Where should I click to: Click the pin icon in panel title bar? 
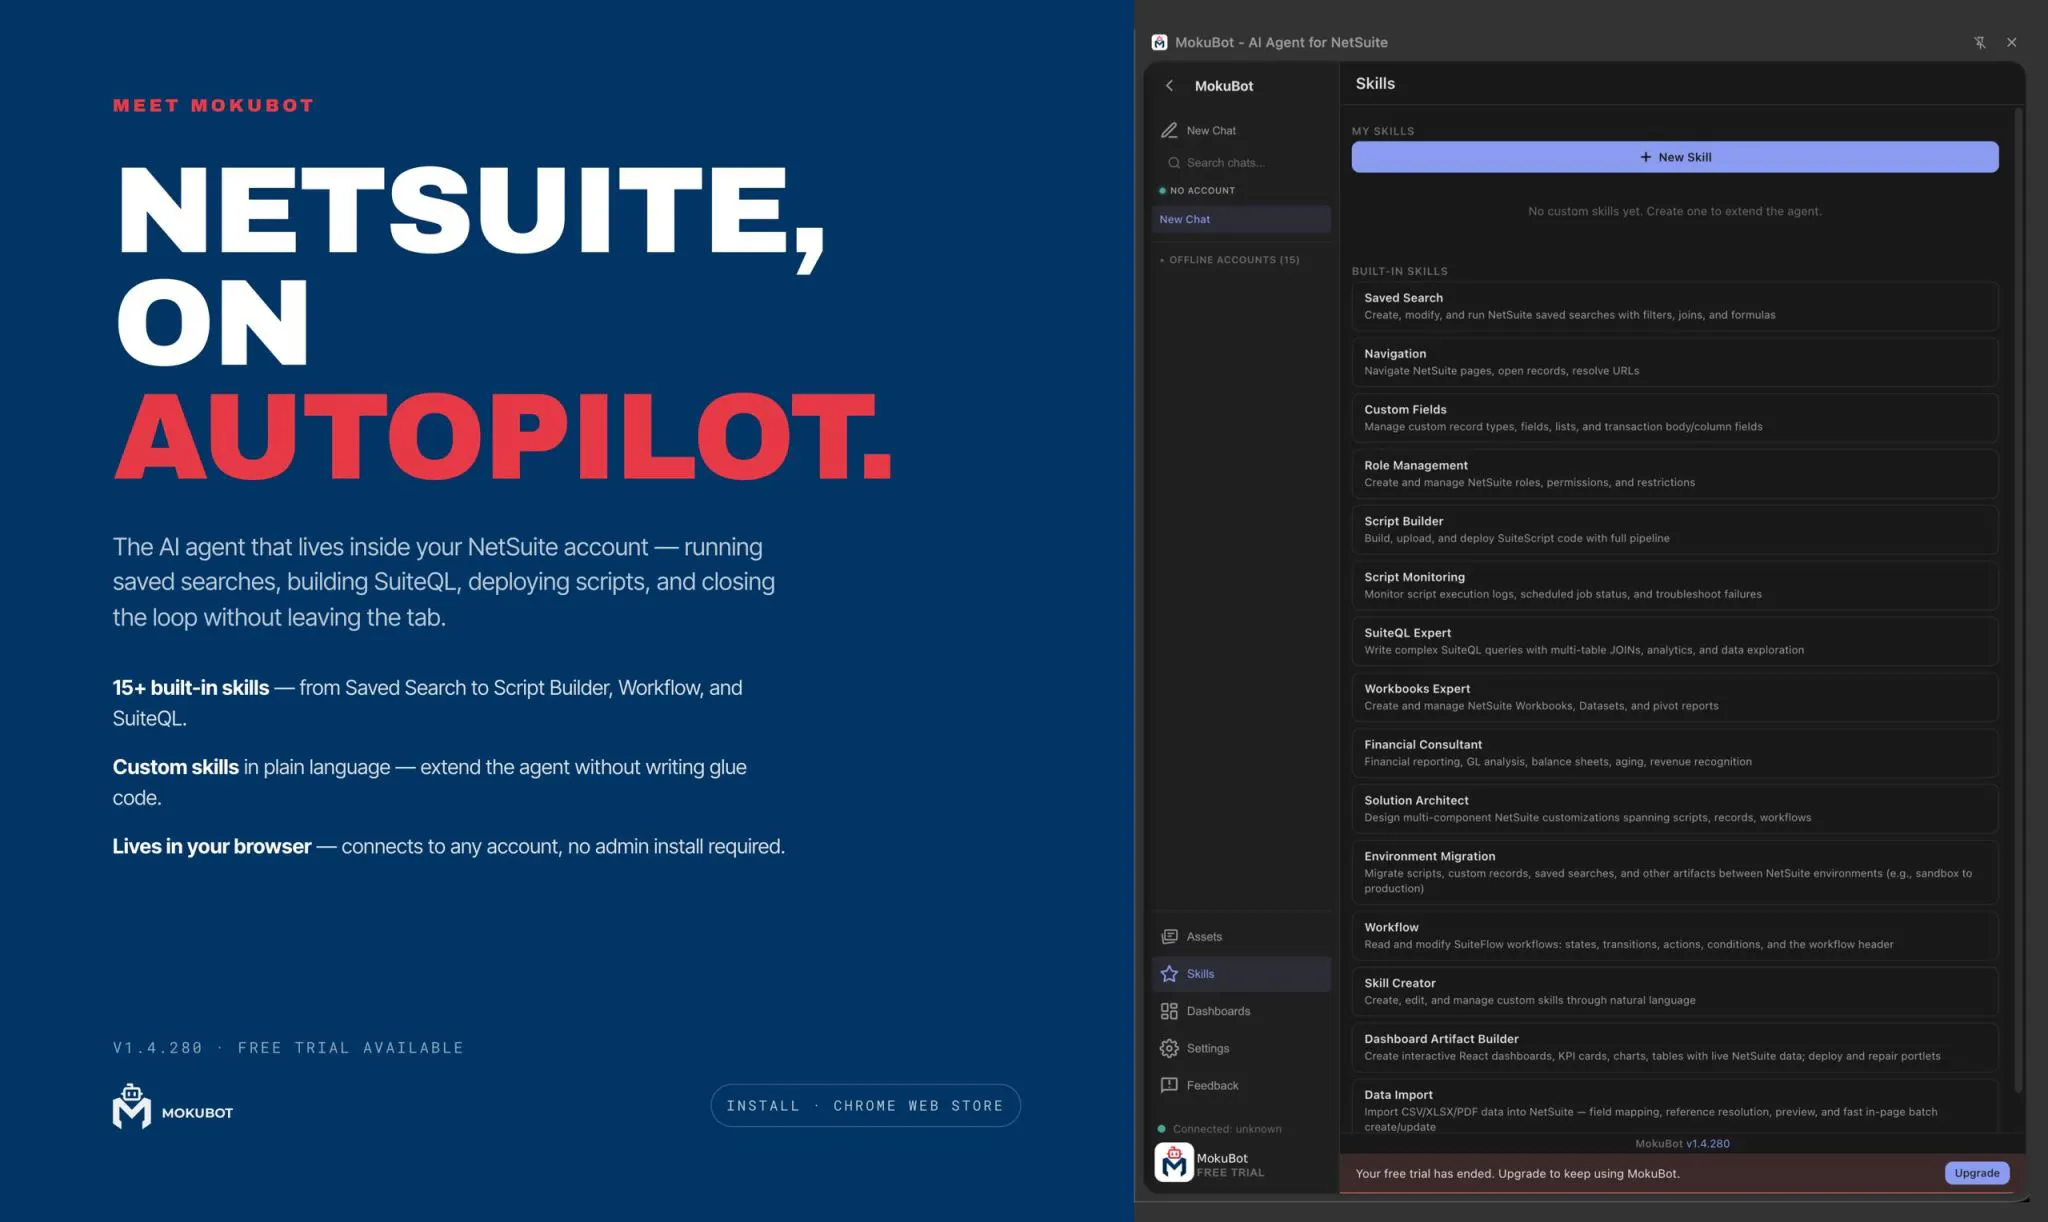pos(1980,42)
